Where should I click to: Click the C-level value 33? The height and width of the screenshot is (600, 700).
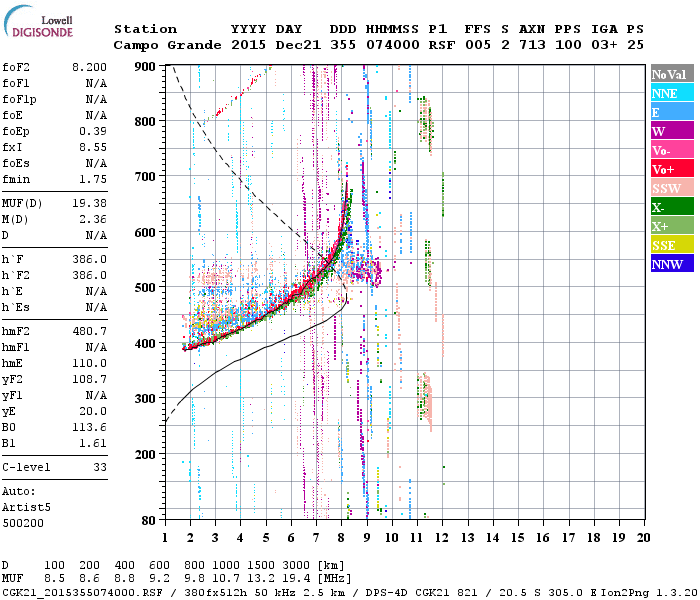100,467
